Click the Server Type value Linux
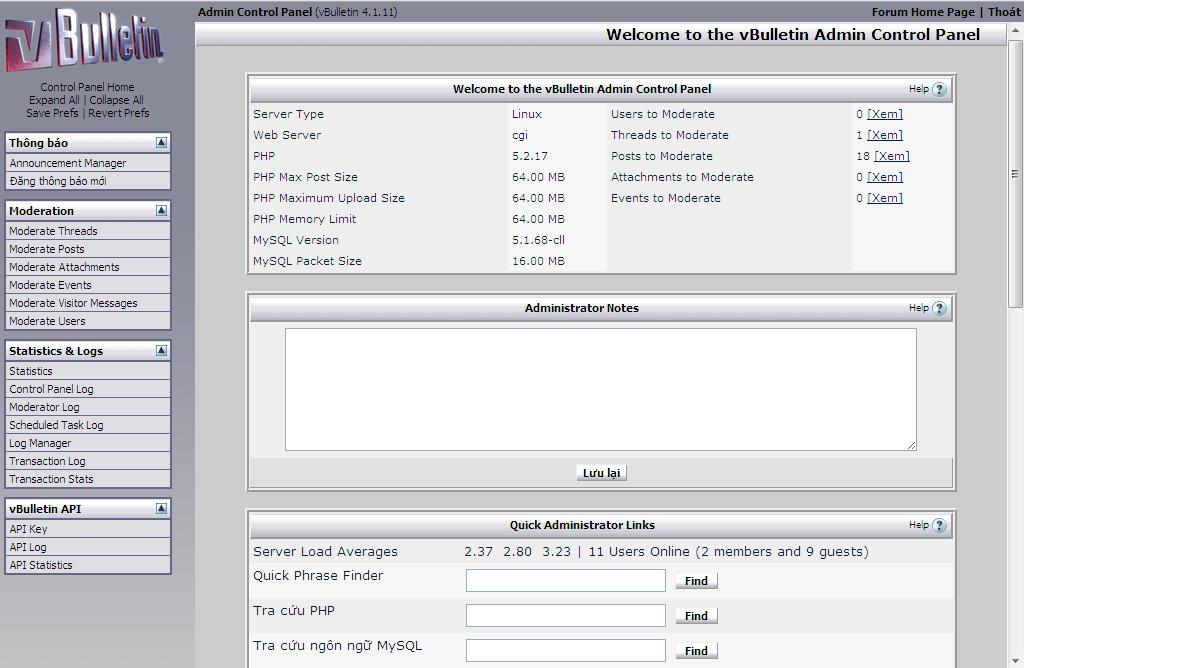Image resolution: width=1190 pixels, height=668 pixels. pos(527,114)
